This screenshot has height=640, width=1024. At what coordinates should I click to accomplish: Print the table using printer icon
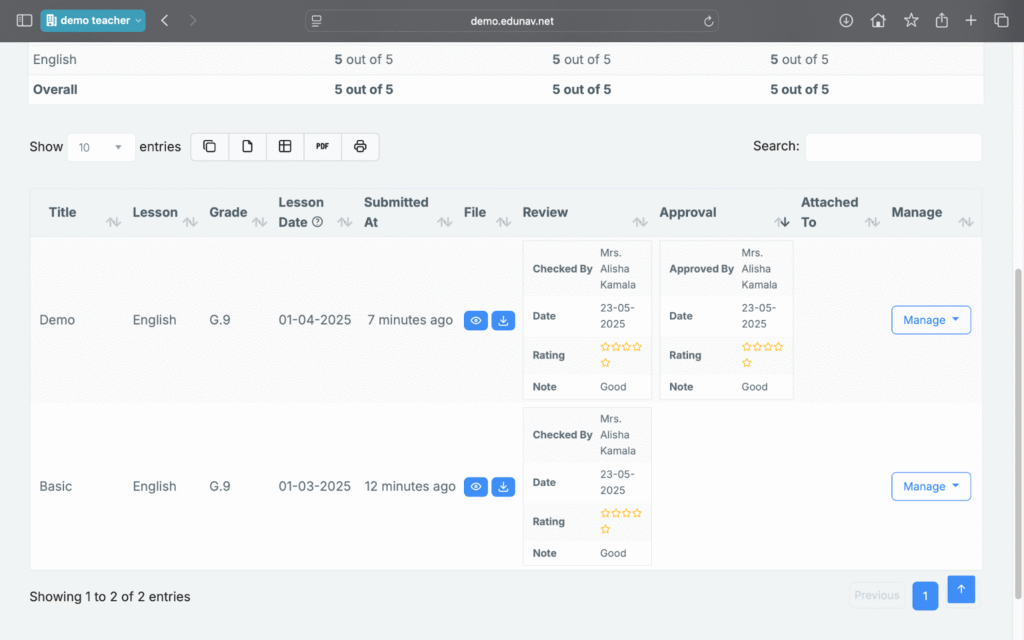(x=360, y=147)
